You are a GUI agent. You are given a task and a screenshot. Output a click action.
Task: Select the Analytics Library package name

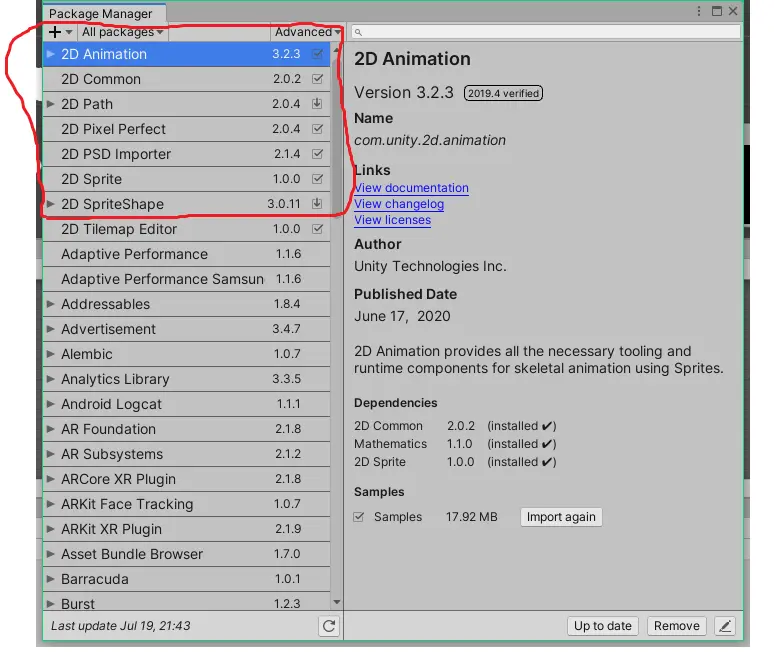tap(115, 379)
